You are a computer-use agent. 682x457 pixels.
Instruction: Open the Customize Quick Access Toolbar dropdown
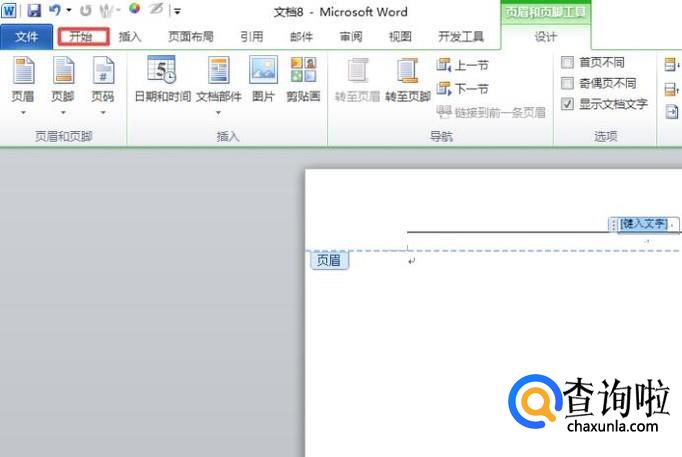pos(177,11)
